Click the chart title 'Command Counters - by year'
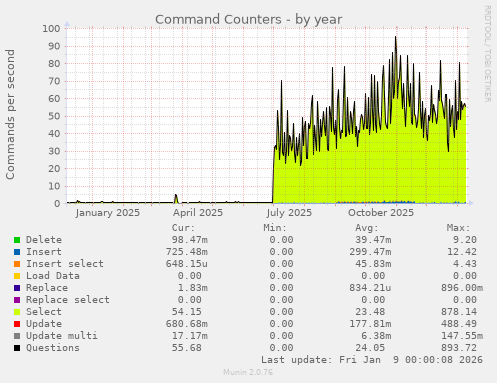Viewport: 497px width, 383px height. (249, 20)
